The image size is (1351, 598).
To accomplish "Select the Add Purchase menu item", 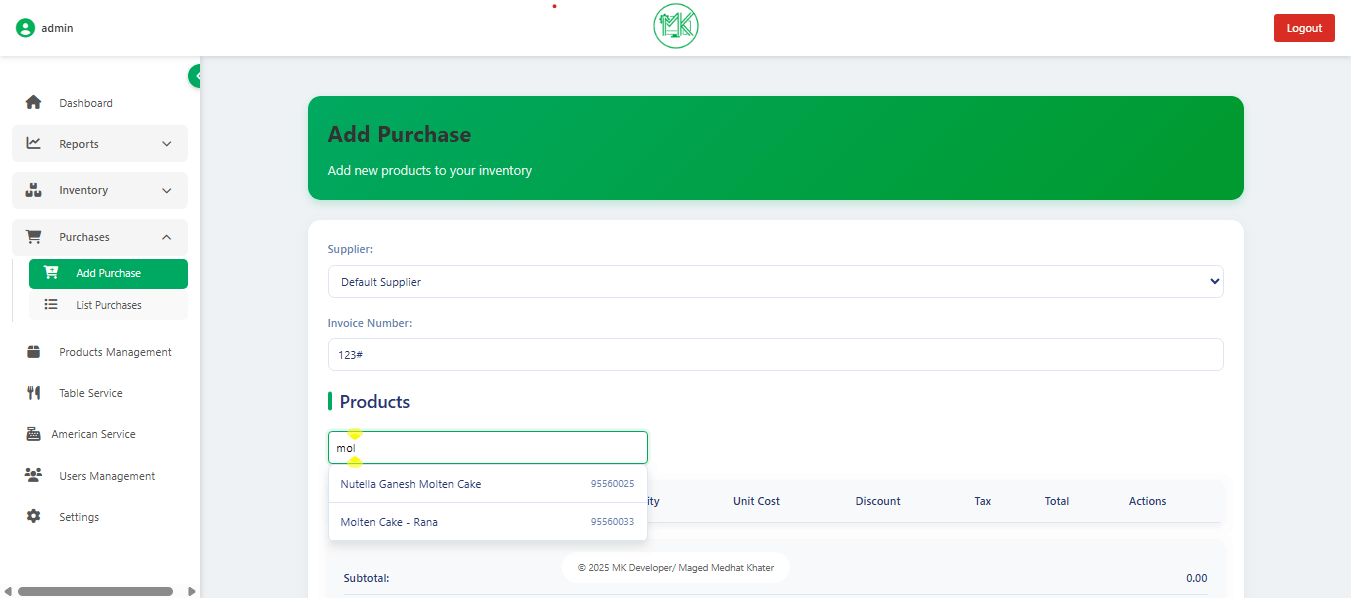I will coord(108,273).
